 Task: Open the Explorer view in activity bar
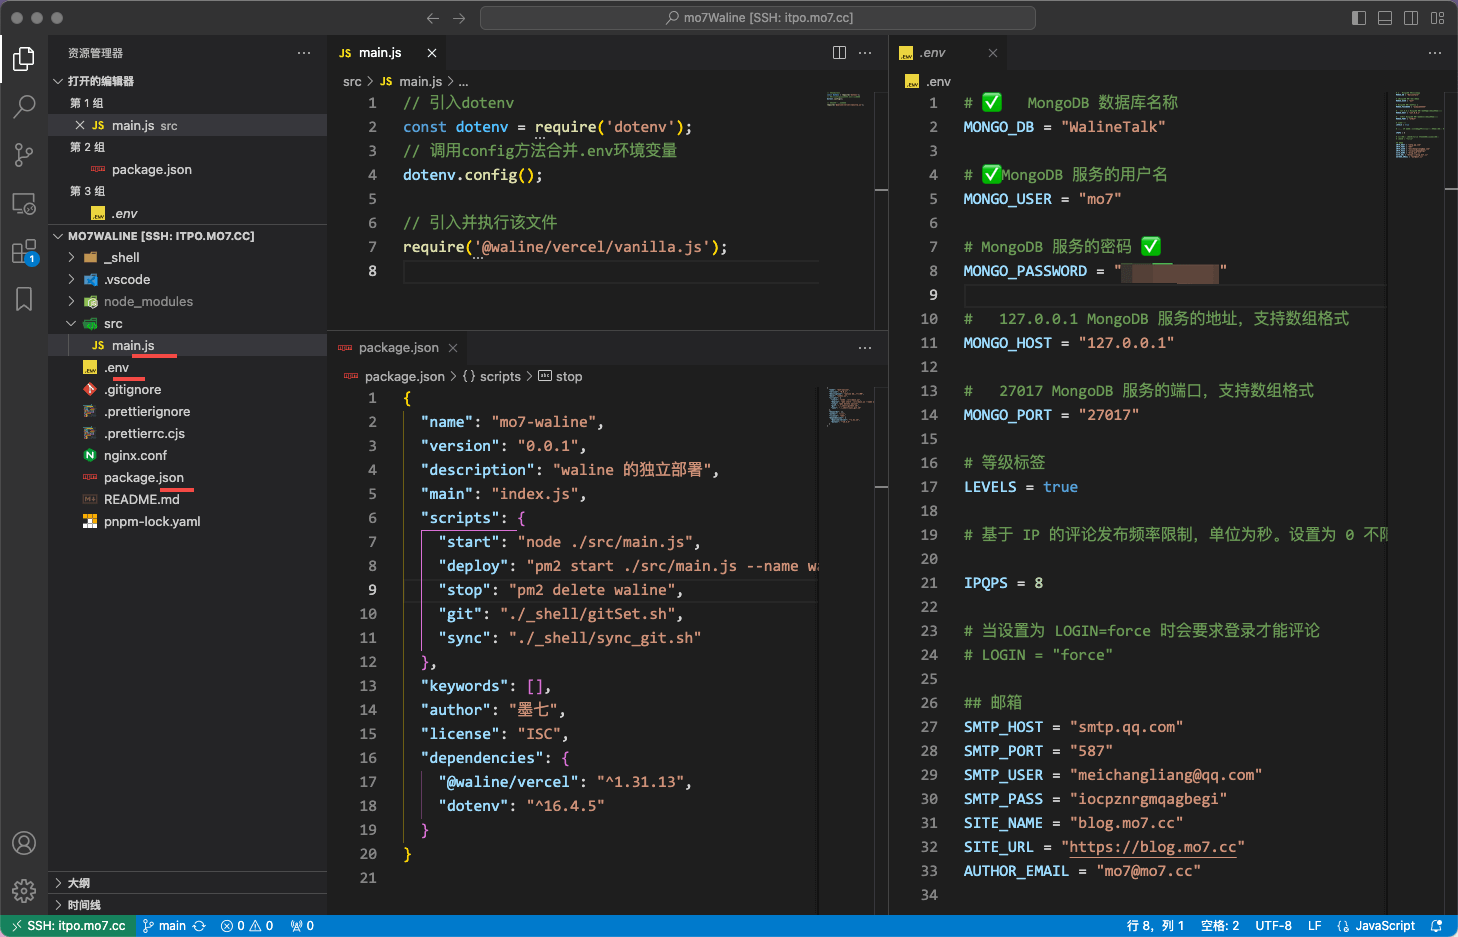24,59
